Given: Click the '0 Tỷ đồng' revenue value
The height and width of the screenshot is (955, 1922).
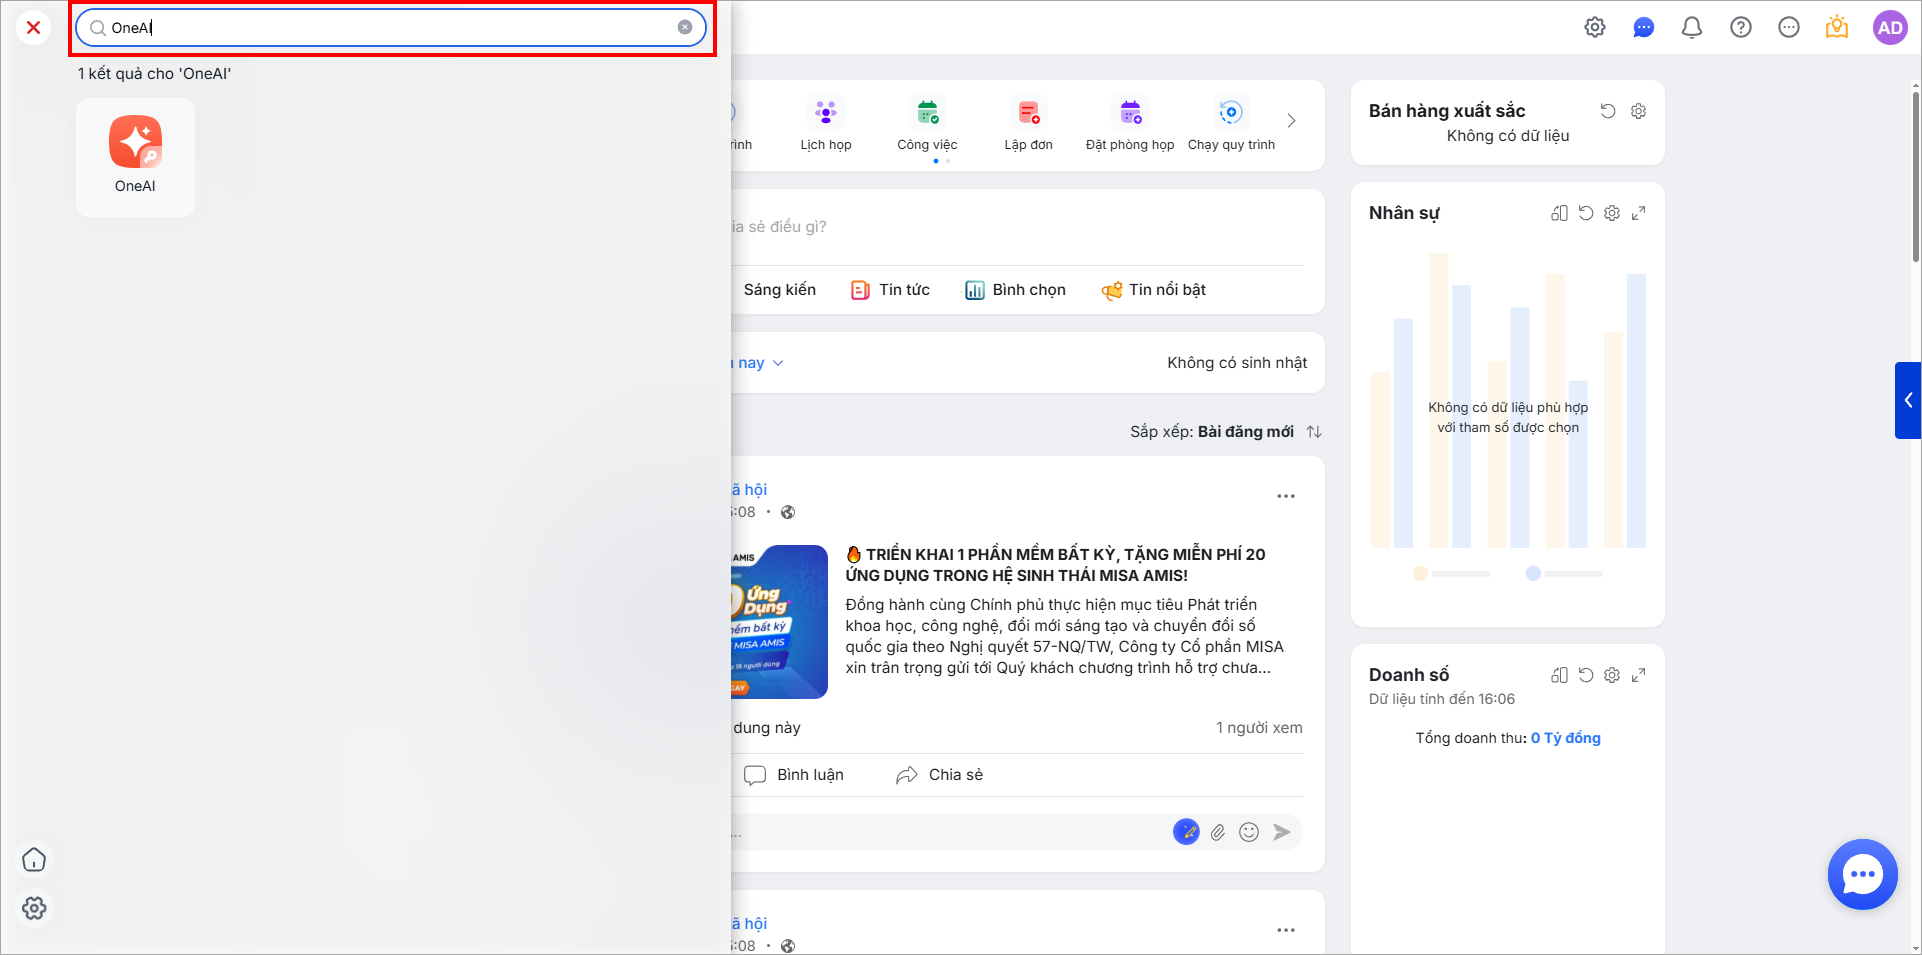Looking at the screenshot, I should click(1566, 738).
